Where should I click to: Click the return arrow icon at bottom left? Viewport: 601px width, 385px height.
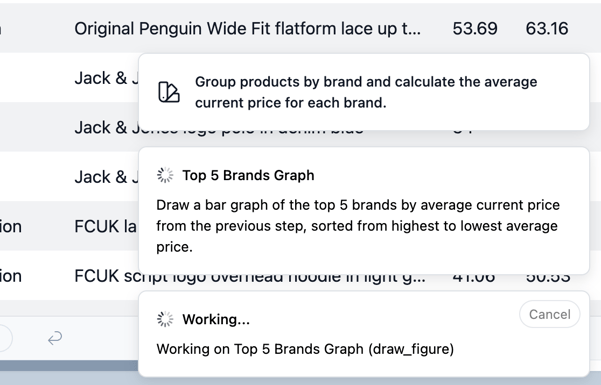[x=55, y=338]
